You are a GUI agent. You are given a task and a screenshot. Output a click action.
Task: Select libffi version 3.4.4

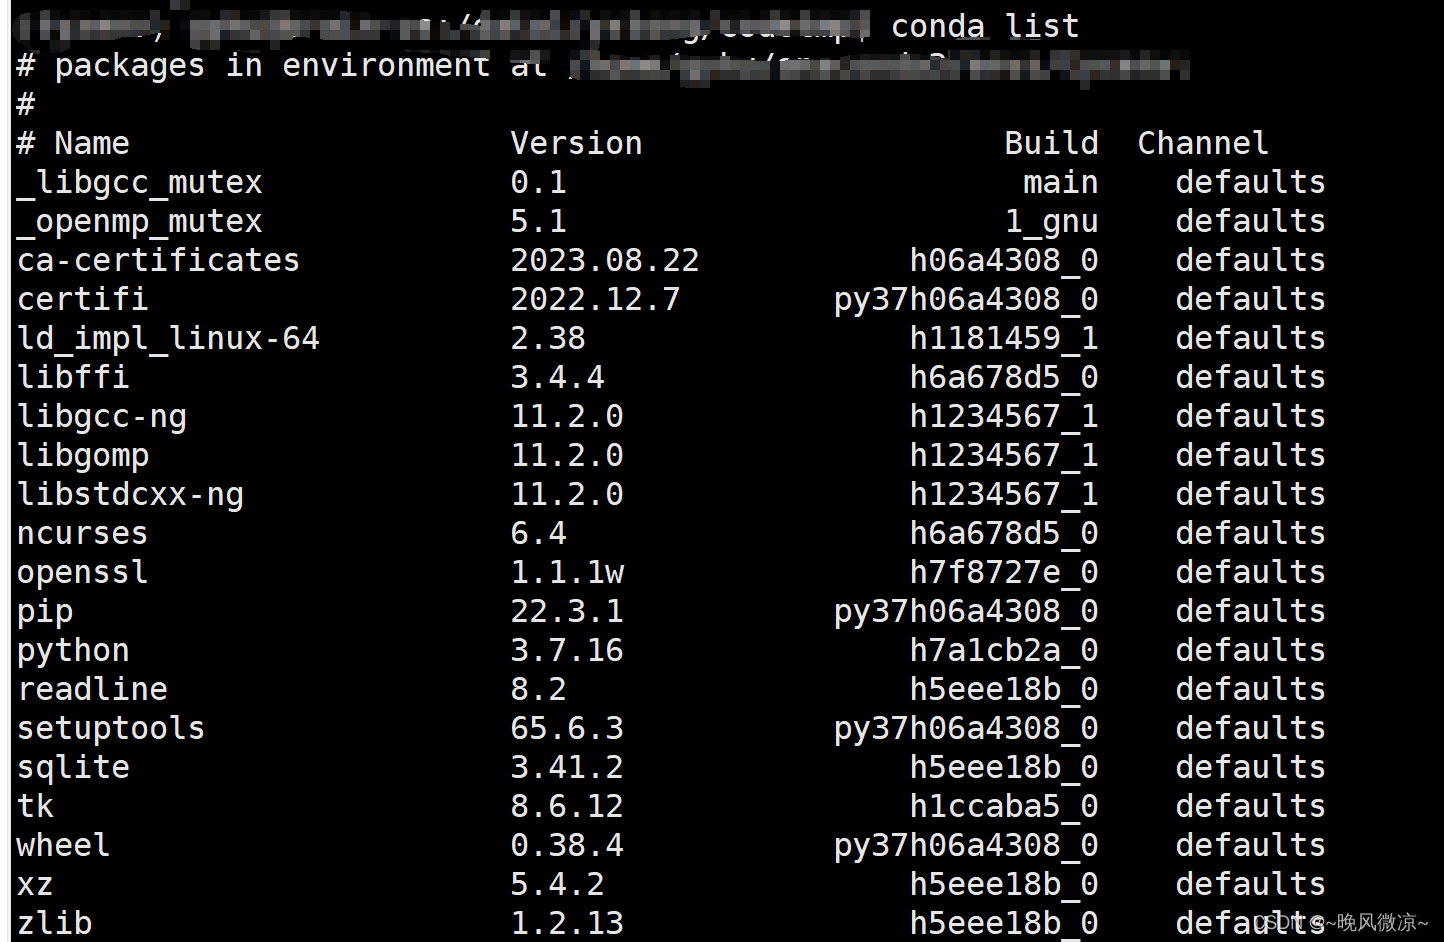557,377
